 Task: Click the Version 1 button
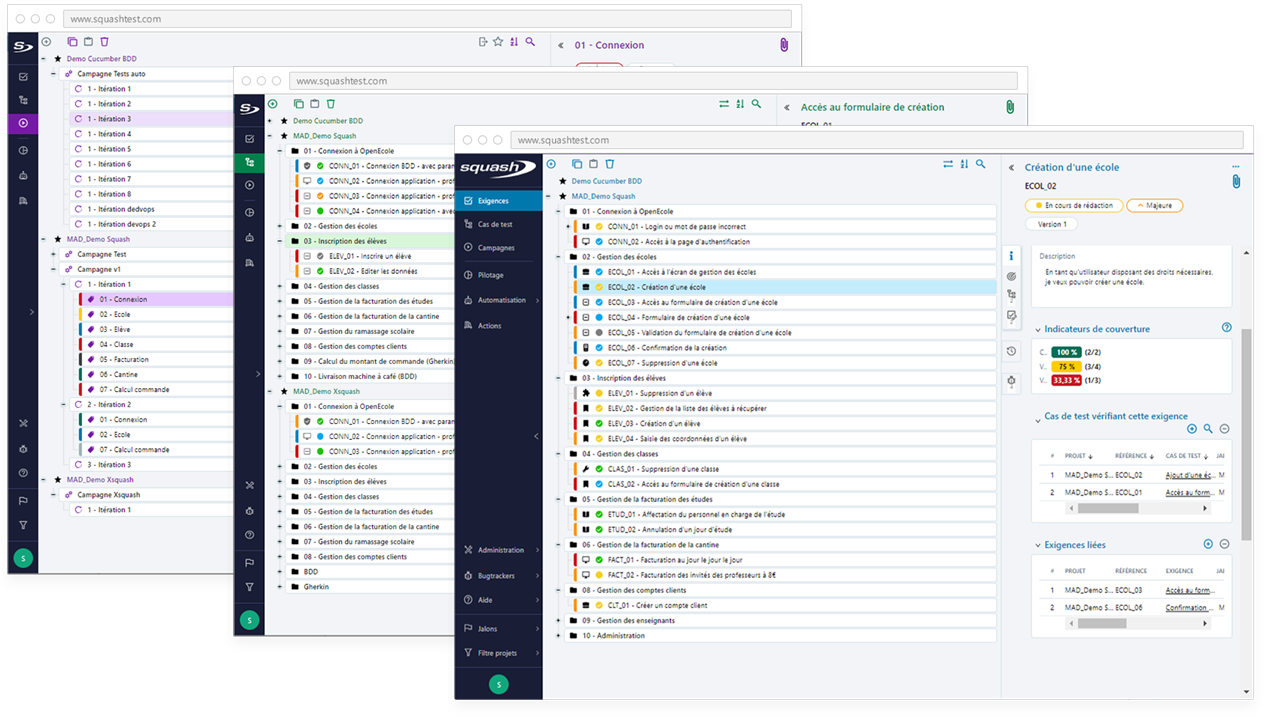tap(1051, 224)
